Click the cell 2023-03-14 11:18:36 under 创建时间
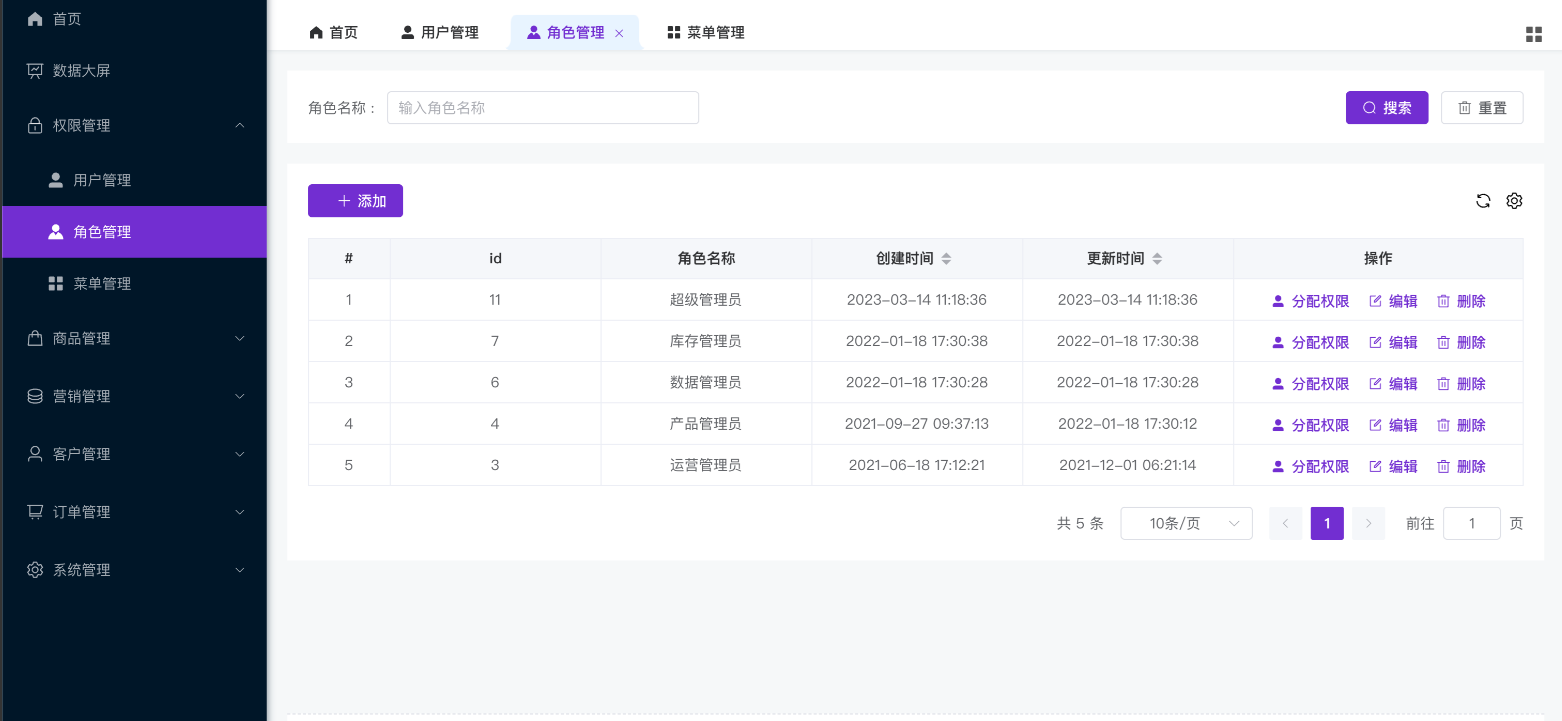This screenshot has height=721, width=1562. pyautogui.click(x=917, y=300)
